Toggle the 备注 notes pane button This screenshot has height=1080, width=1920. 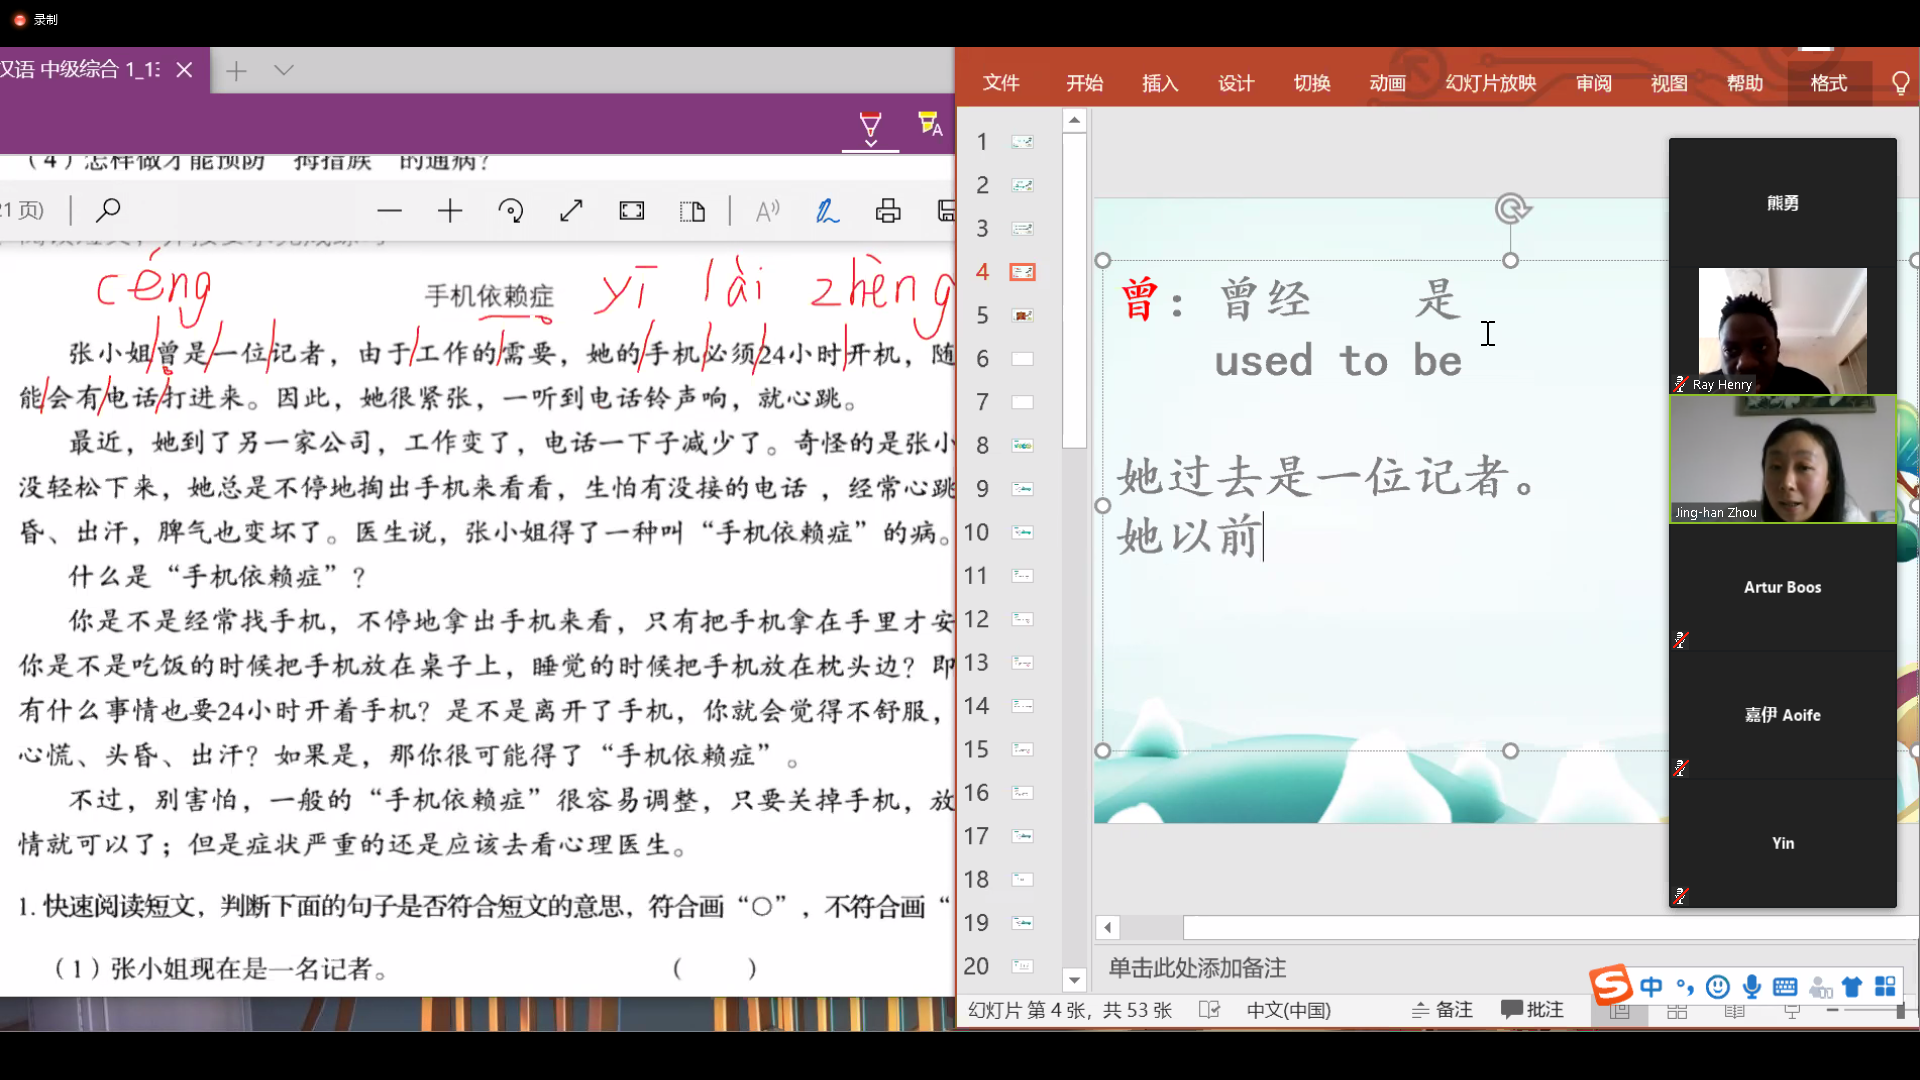coord(1443,1010)
